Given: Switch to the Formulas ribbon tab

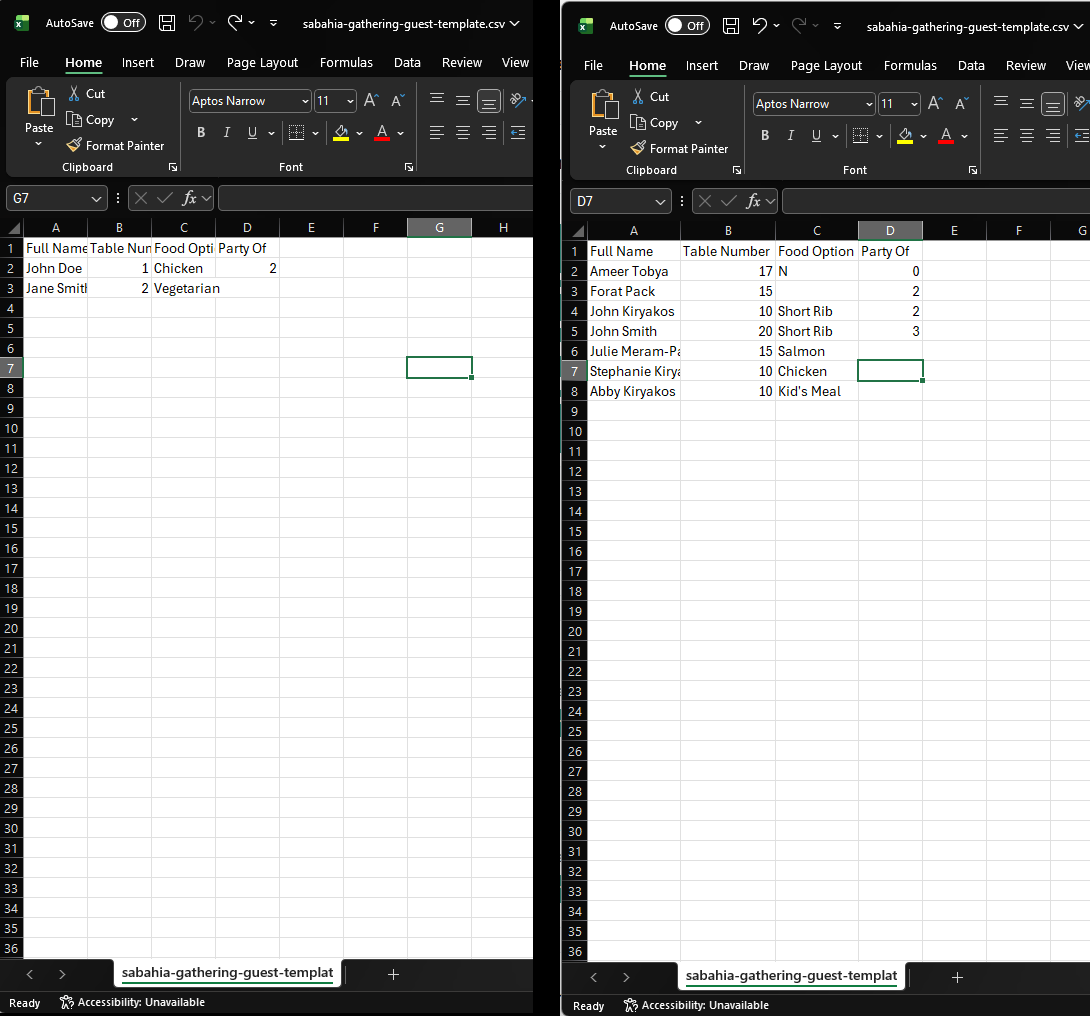Looking at the screenshot, I should (346, 62).
